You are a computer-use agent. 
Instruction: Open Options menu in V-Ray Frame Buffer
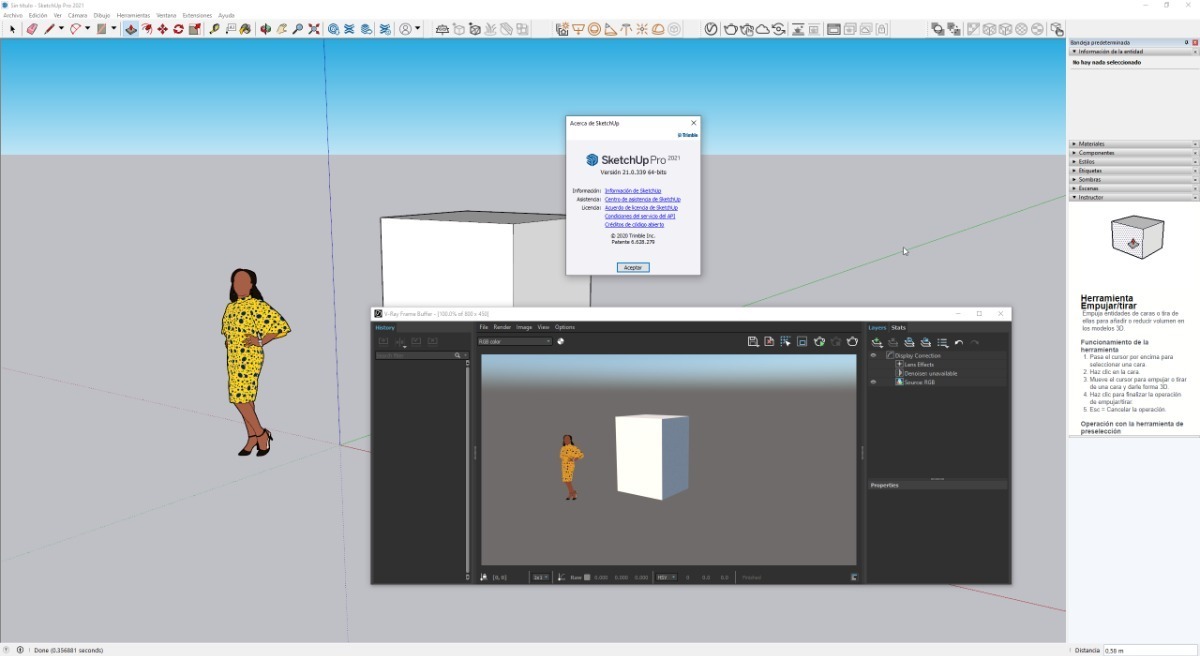[x=565, y=327]
